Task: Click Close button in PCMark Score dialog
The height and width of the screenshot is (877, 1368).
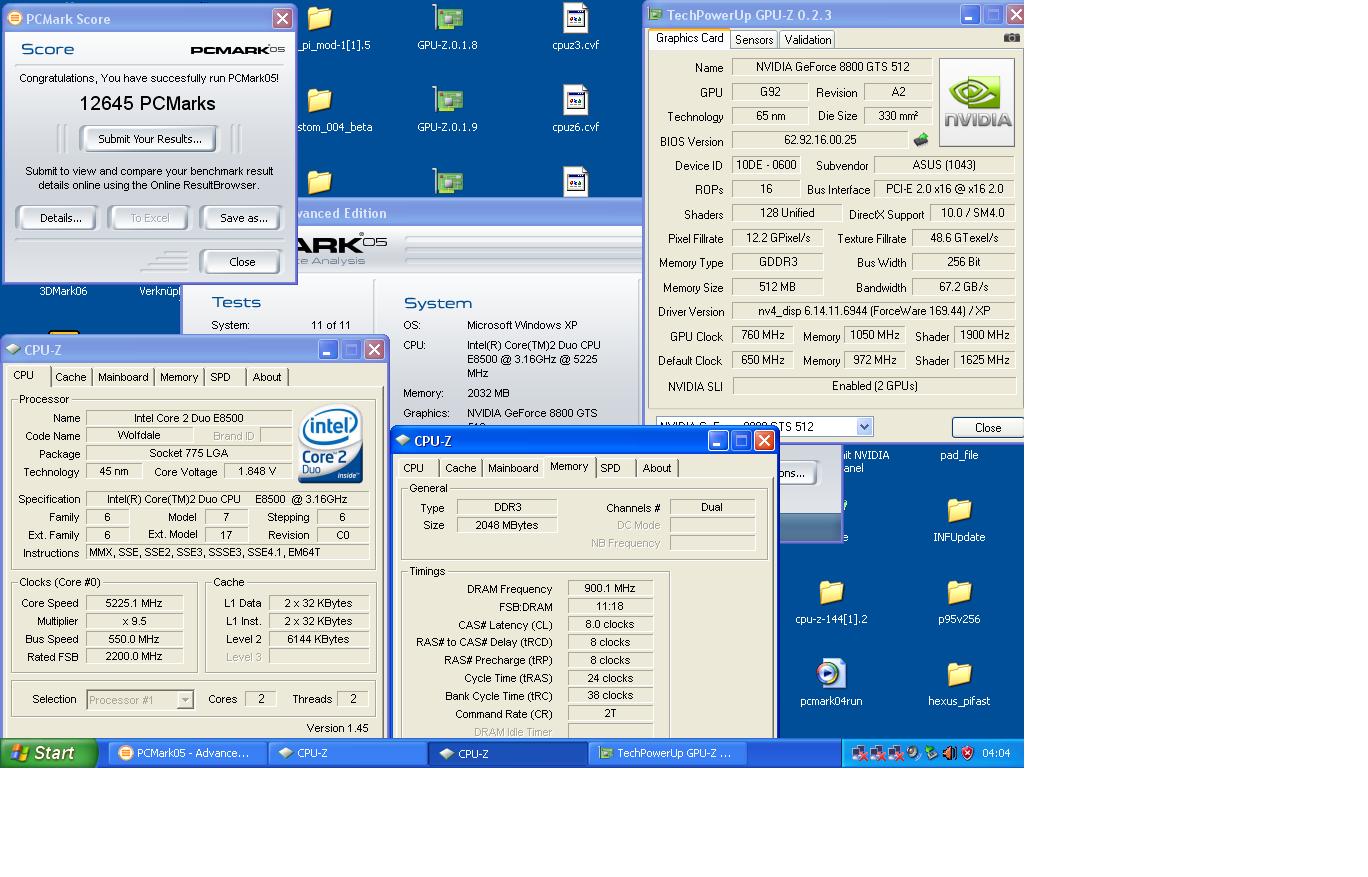Action: pyautogui.click(x=242, y=262)
